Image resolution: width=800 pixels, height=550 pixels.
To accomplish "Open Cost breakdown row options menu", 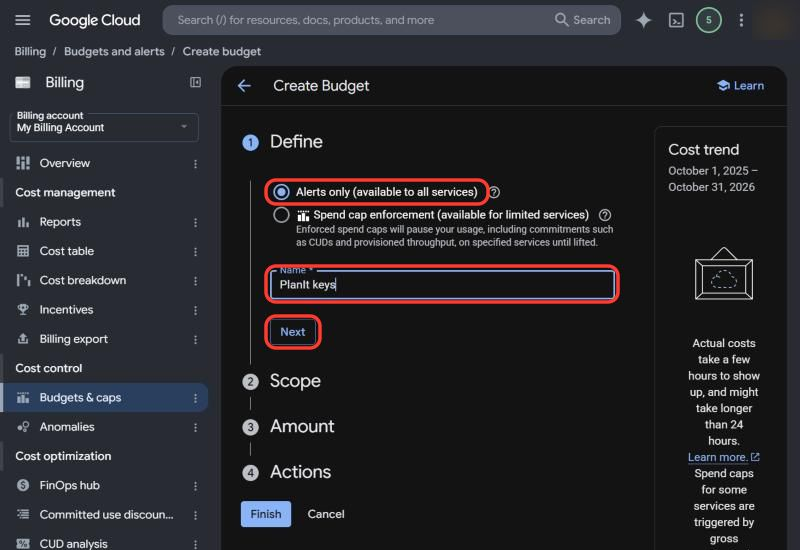I will (x=195, y=281).
